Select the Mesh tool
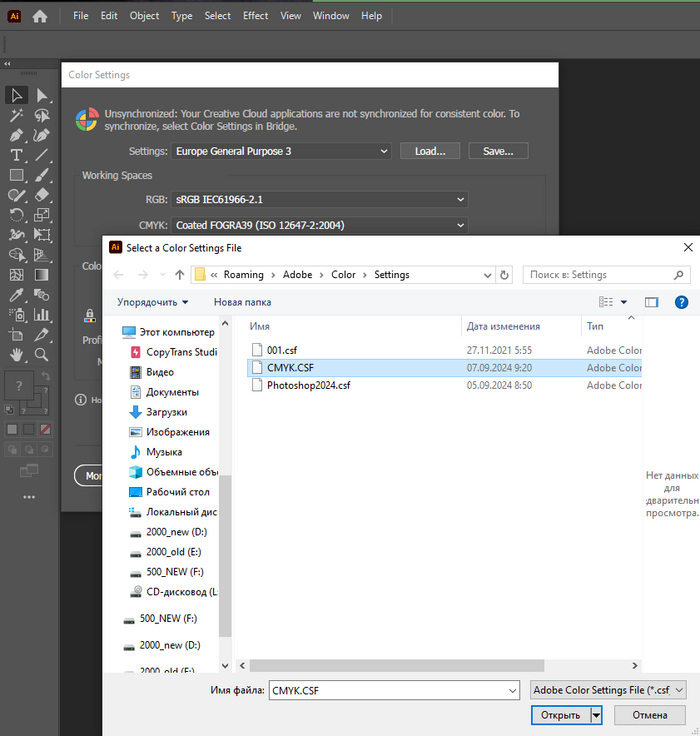The height and width of the screenshot is (736, 700). [16, 275]
